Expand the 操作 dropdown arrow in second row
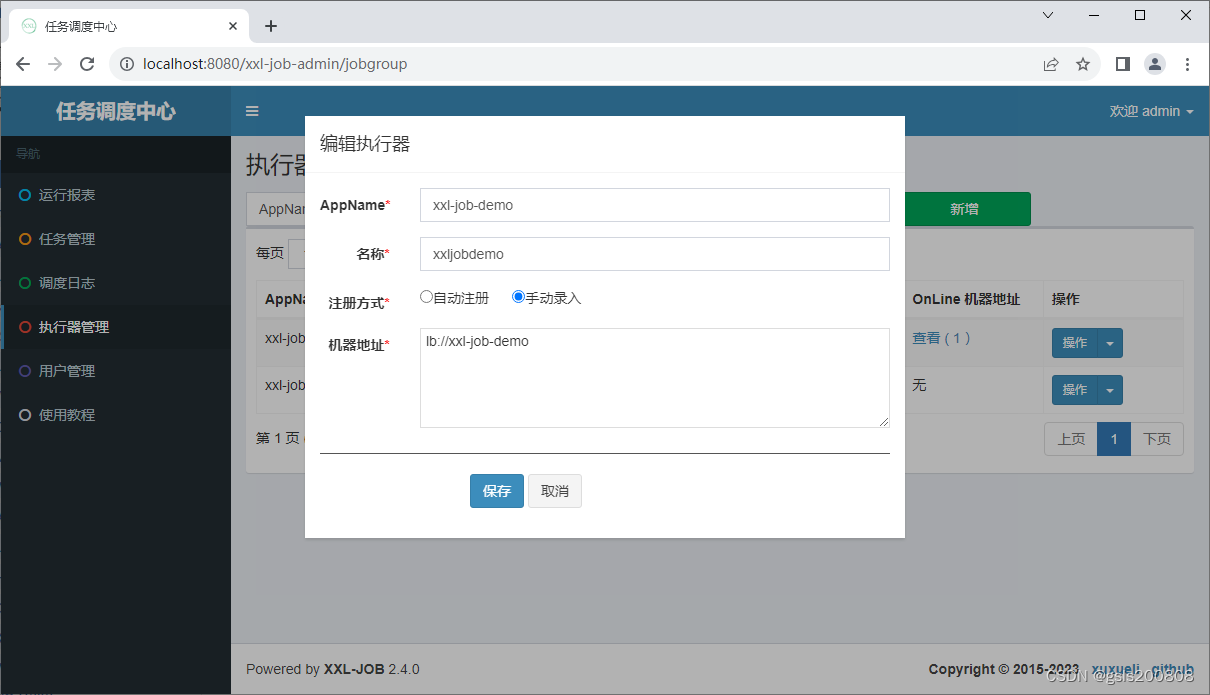This screenshot has width=1210, height=695. [x=1110, y=390]
